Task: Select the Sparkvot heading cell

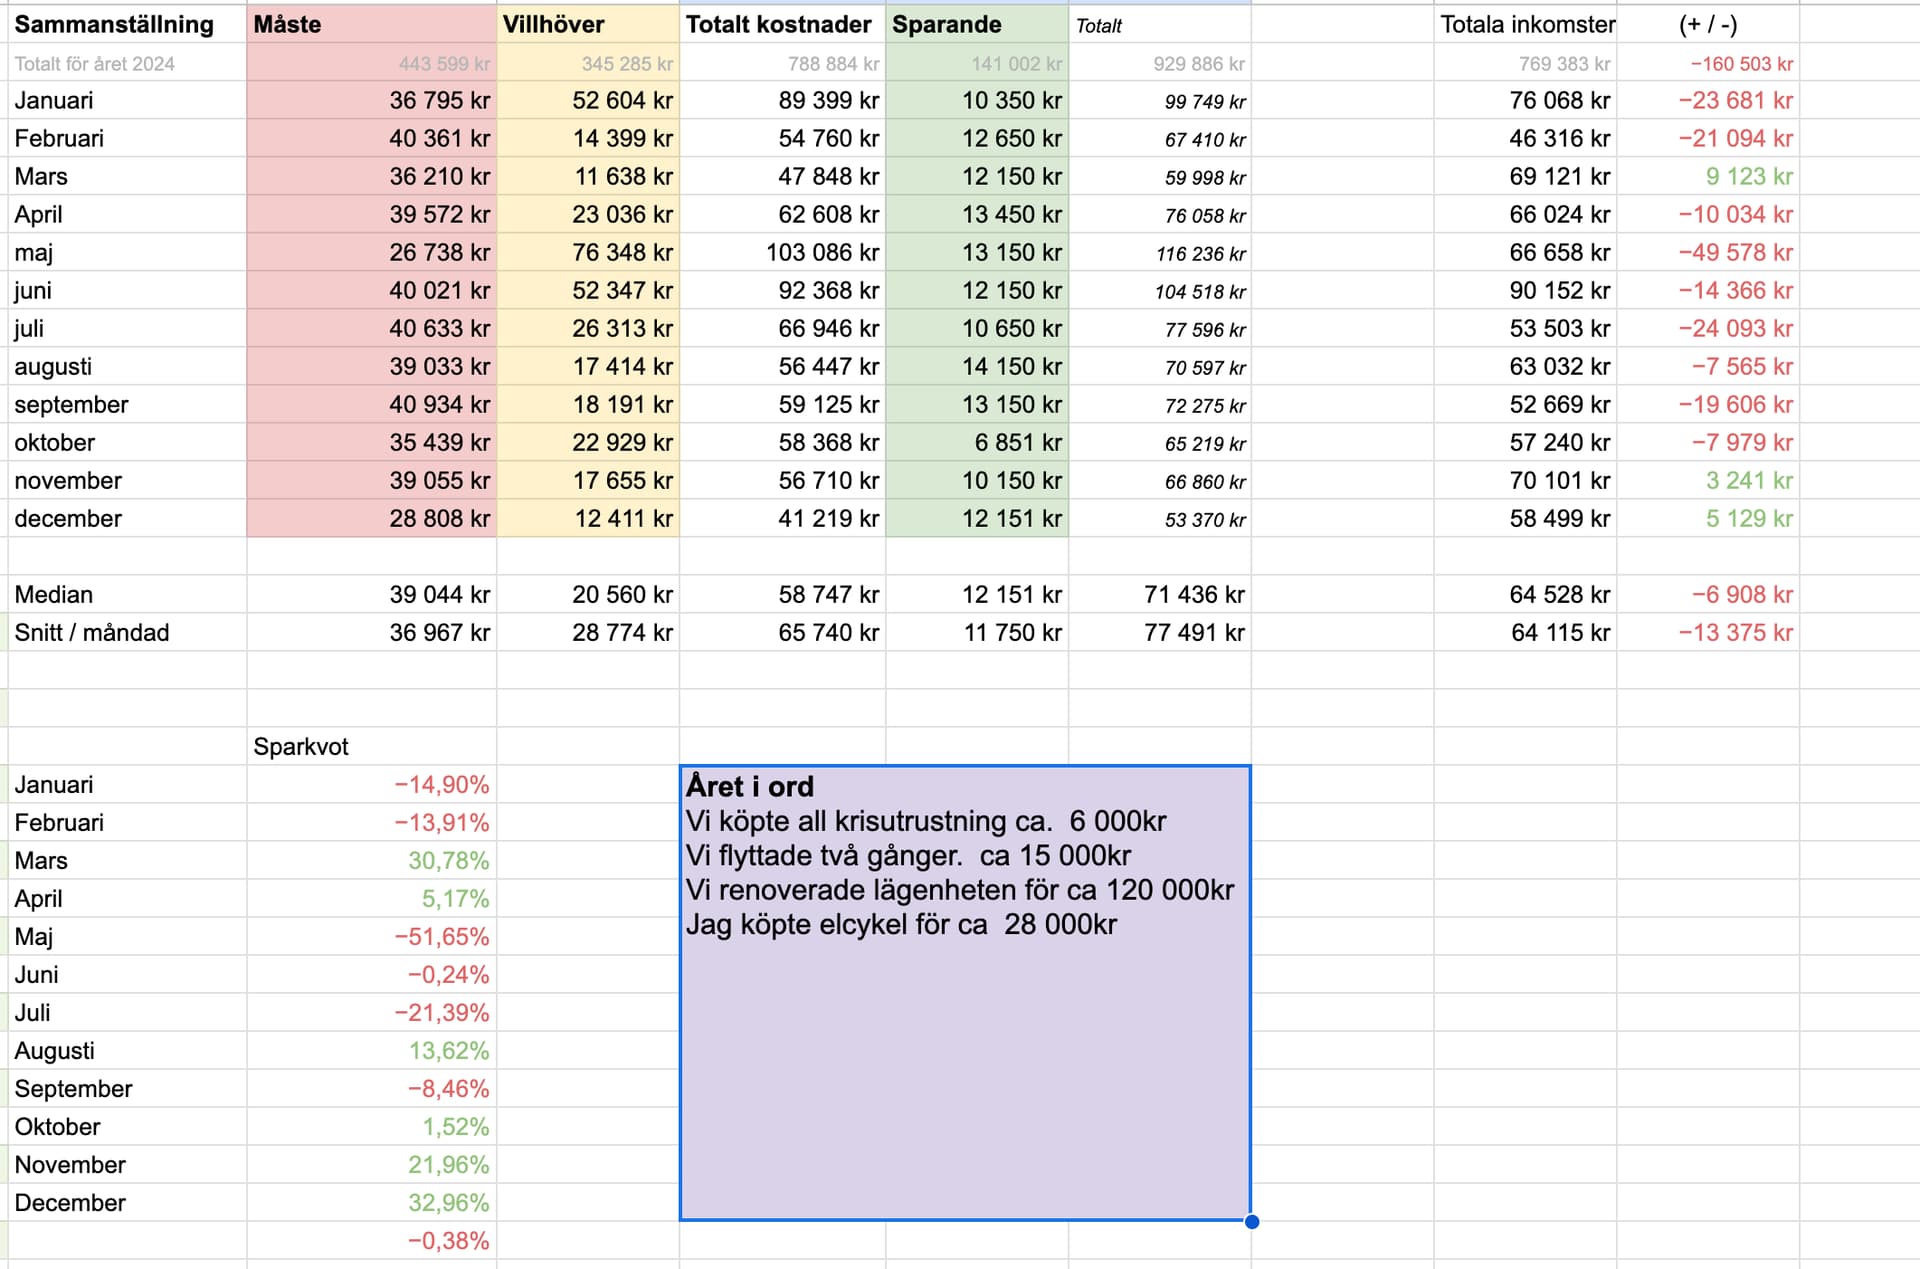Action: (301, 747)
